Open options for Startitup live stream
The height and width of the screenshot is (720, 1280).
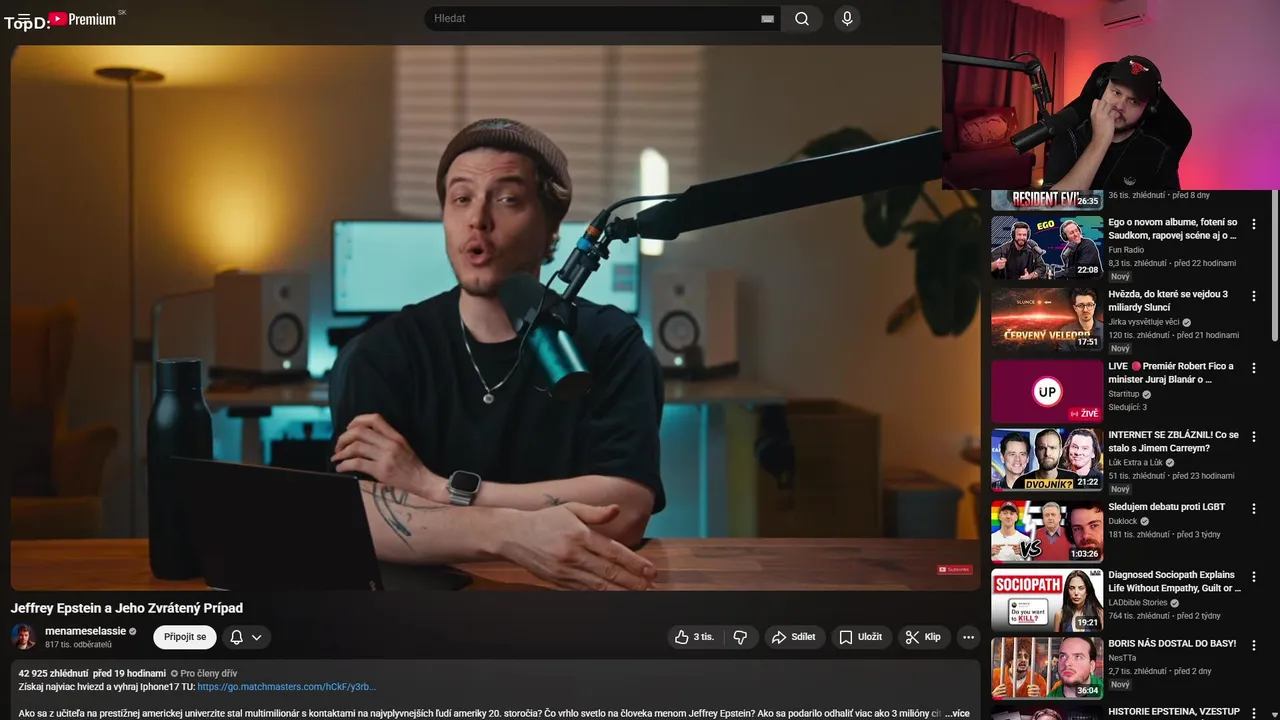(x=1254, y=368)
